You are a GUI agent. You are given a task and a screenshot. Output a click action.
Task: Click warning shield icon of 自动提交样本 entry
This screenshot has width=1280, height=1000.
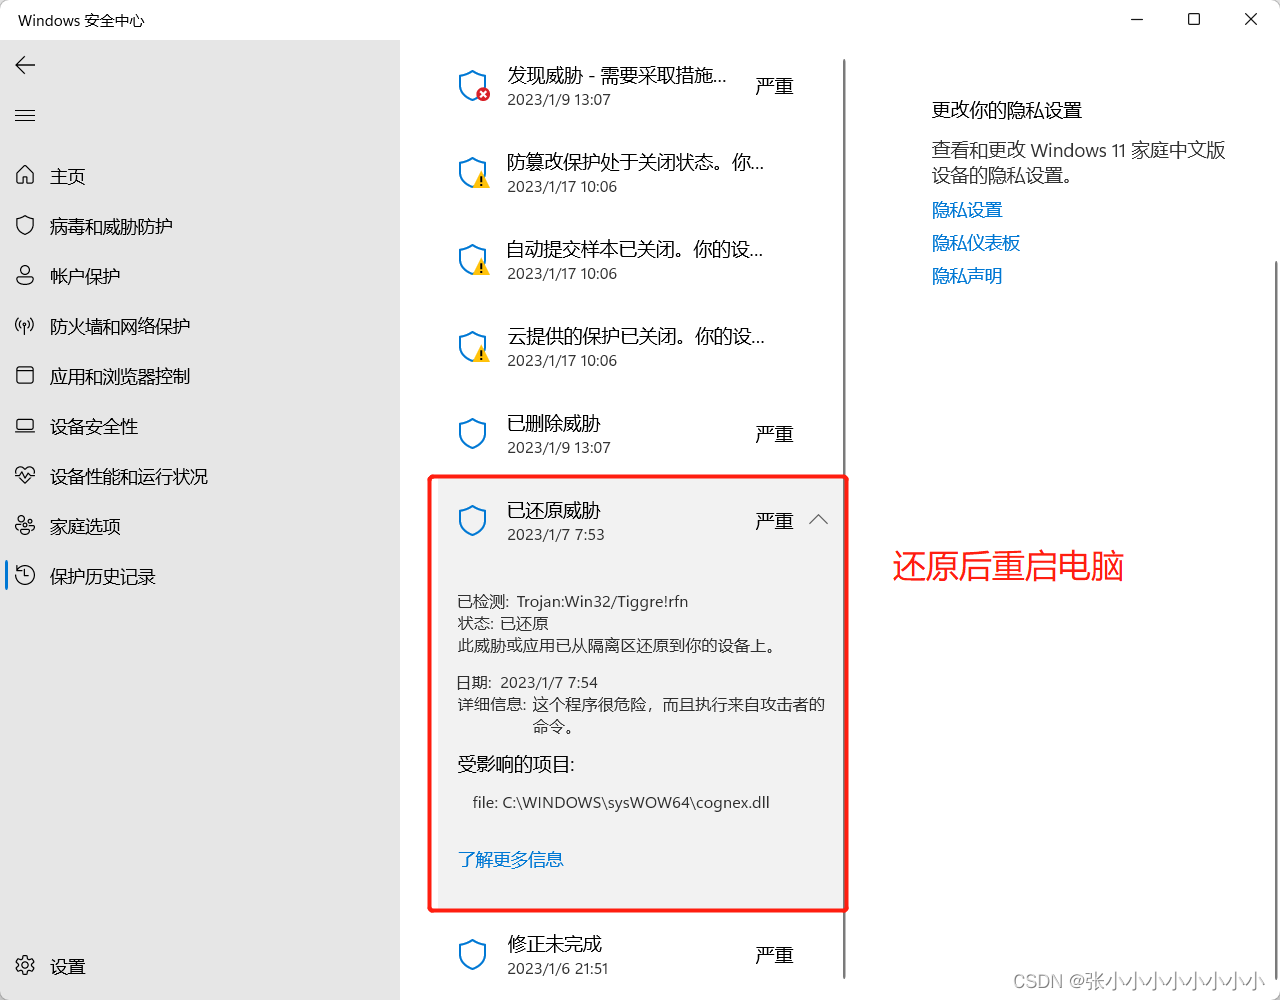pos(473,260)
